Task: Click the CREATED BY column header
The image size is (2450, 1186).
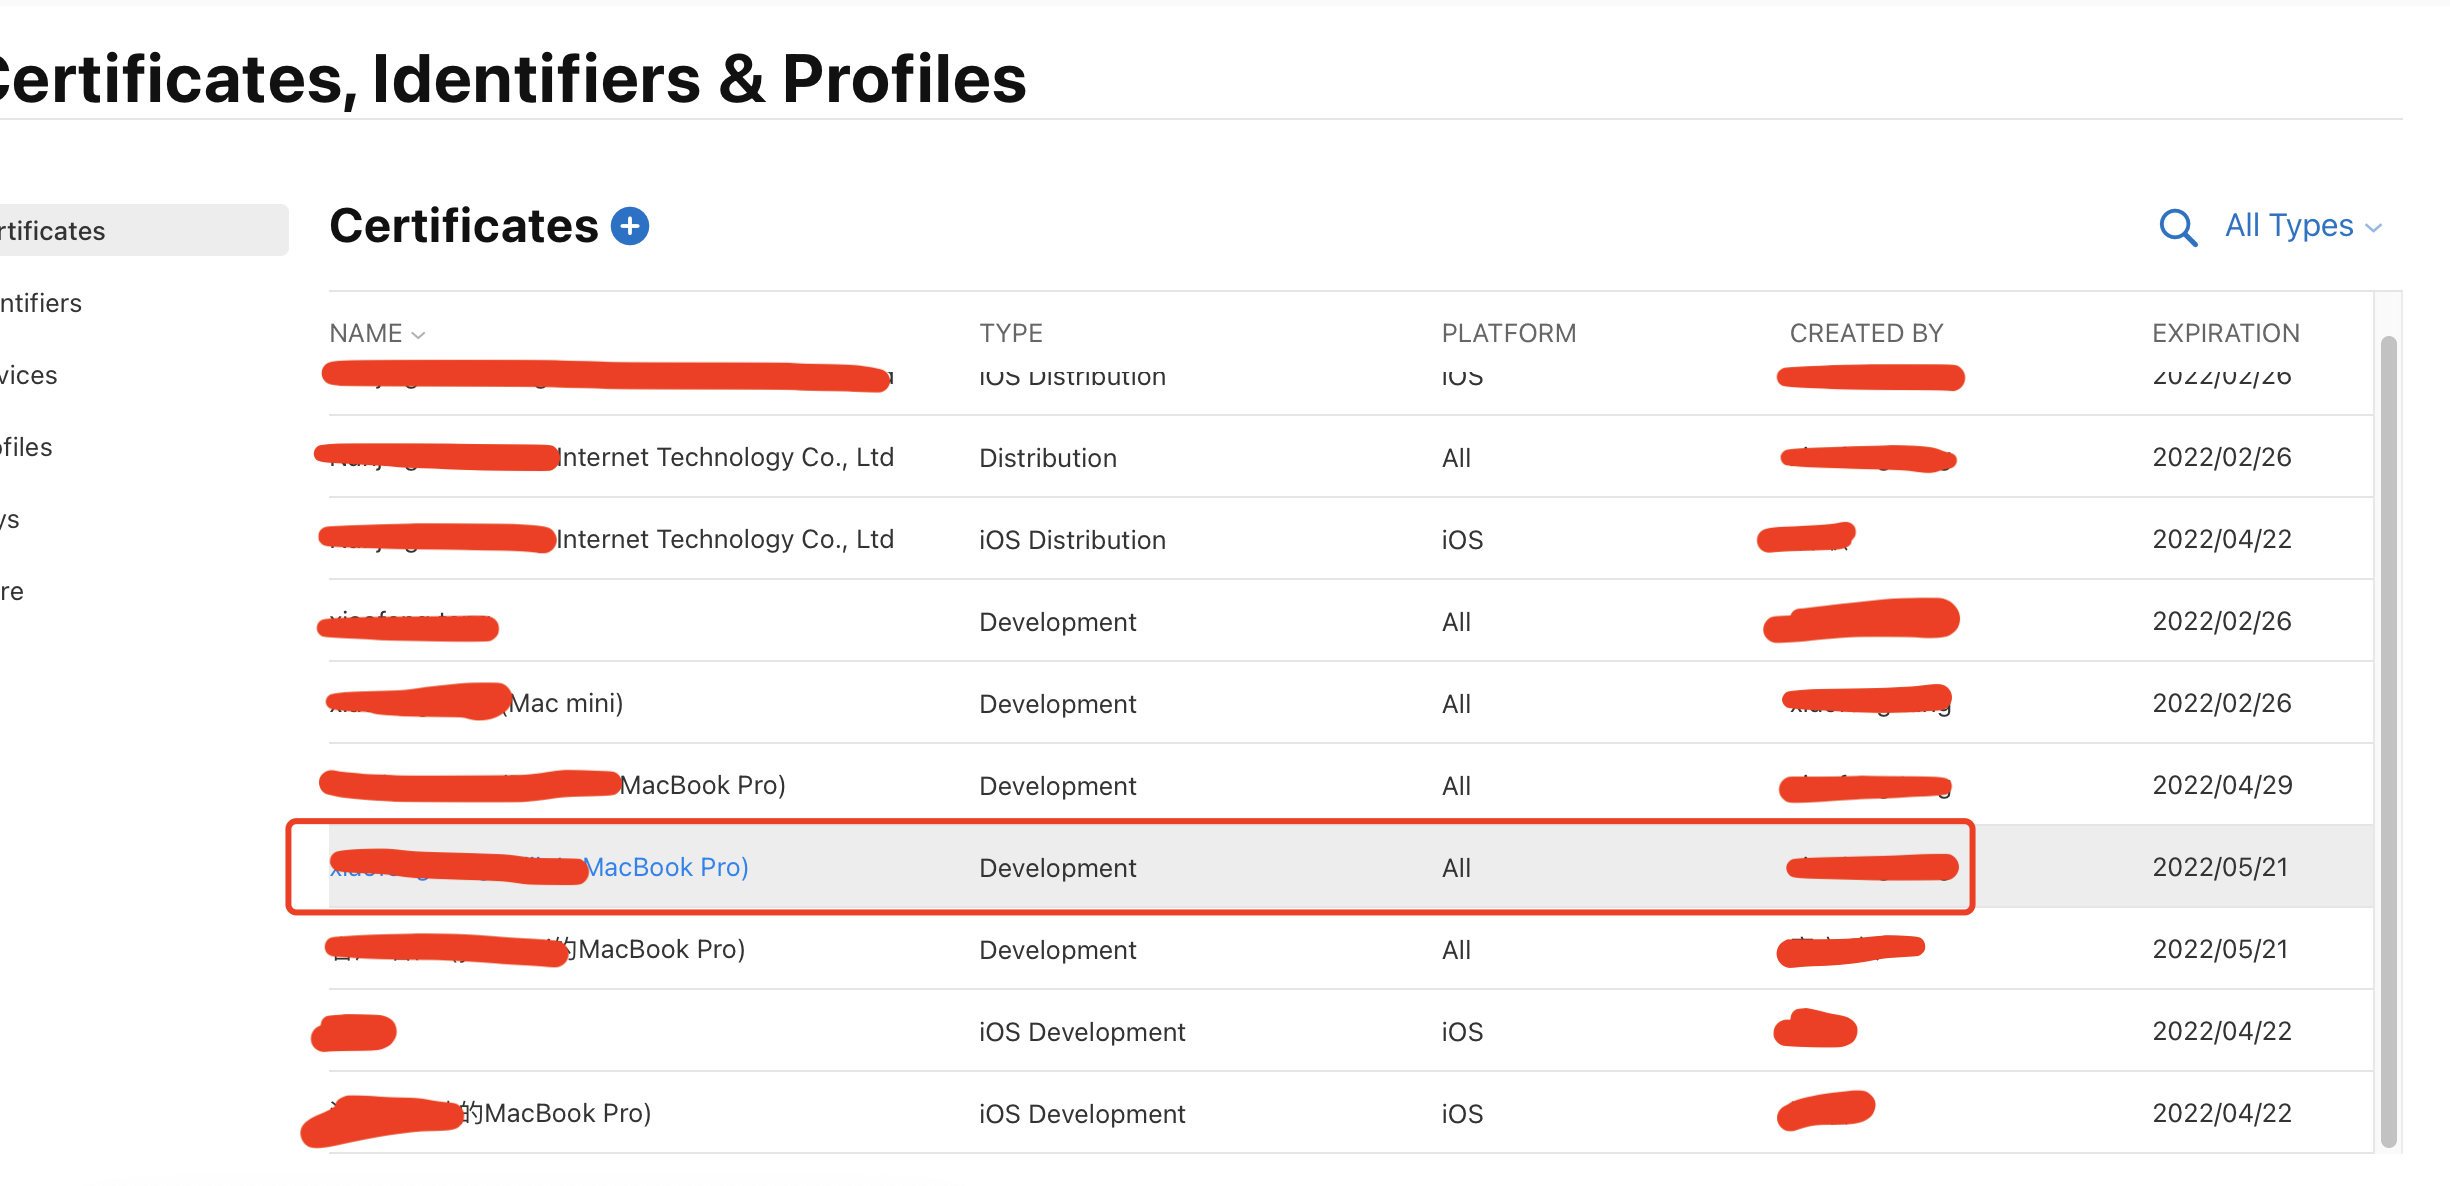Action: 1866,333
